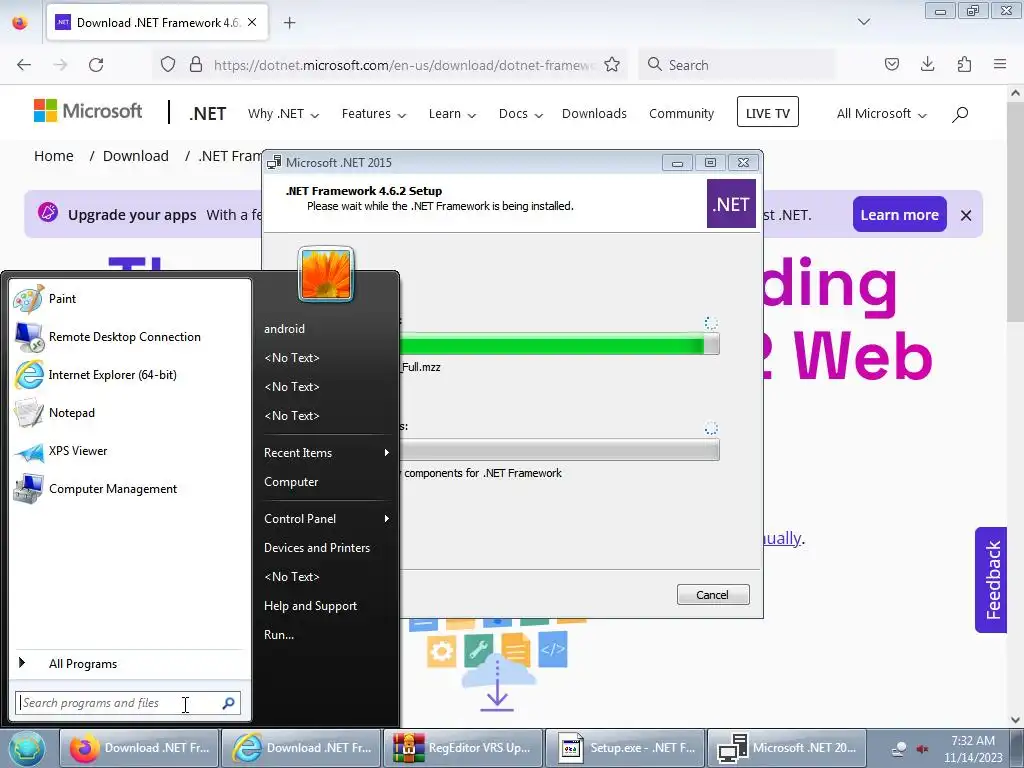Open Notepad from the Start menu
This screenshot has width=1024, height=768.
coord(130,413)
